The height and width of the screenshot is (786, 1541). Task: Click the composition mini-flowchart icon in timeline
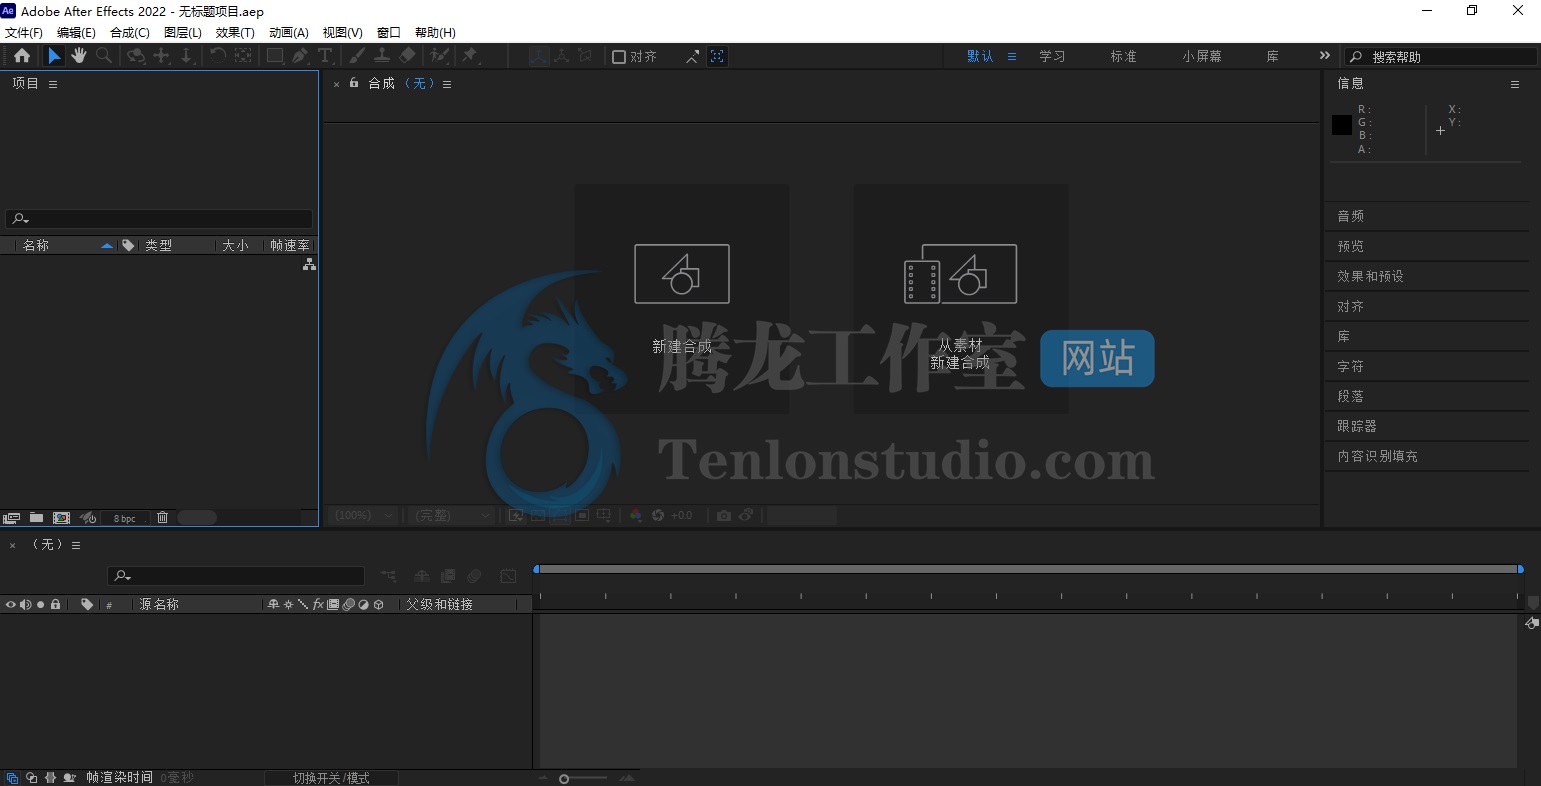tap(388, 576)
